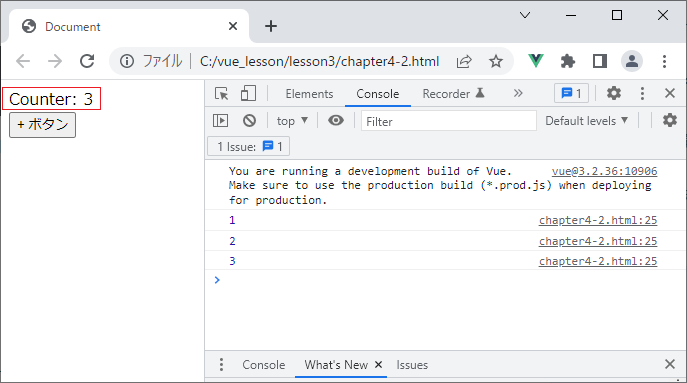
Task: Click the +ボタン button
Action: tap(42, 125)
